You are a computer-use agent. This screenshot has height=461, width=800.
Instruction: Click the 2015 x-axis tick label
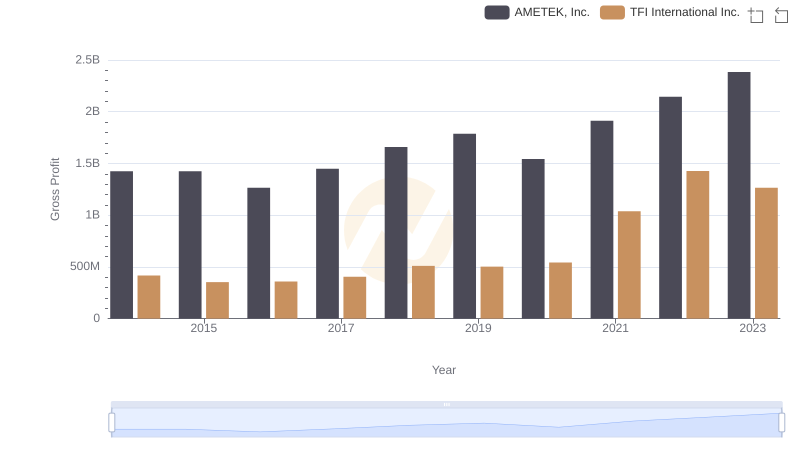[x=203, y=328]
